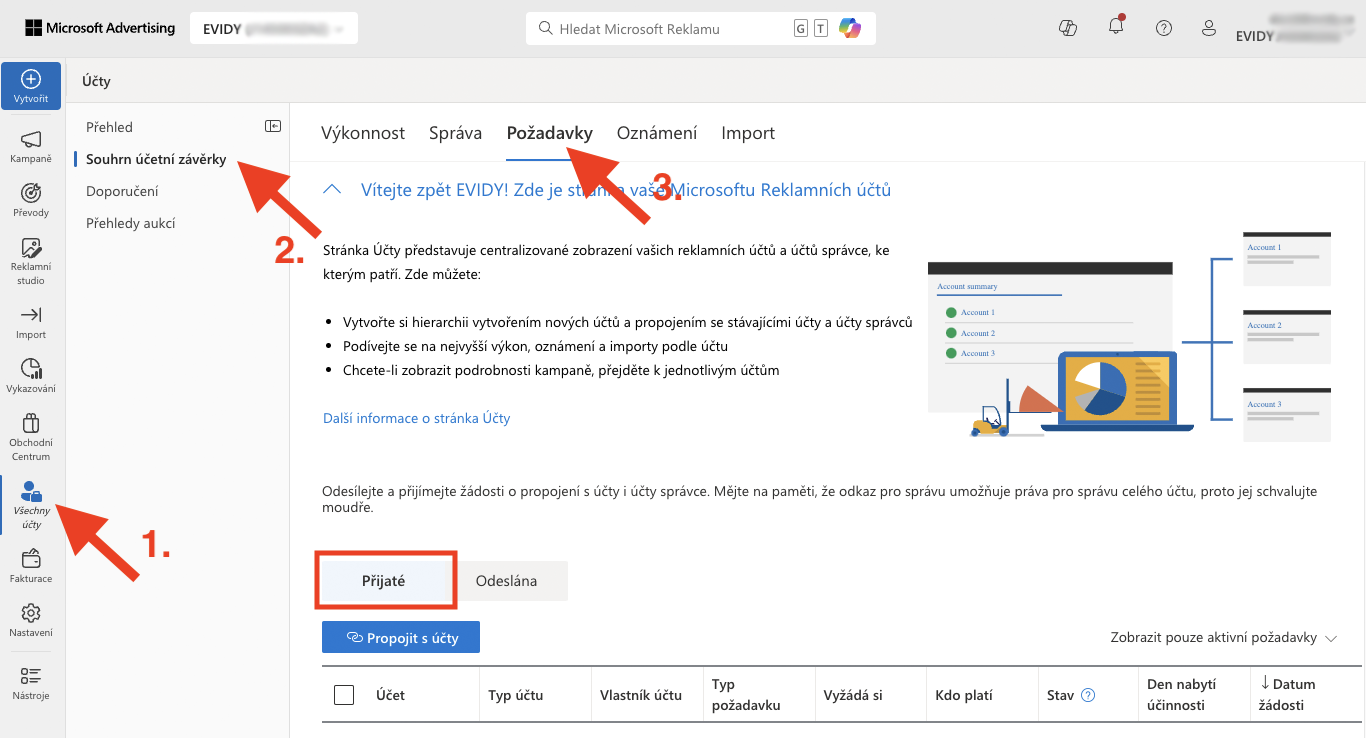
Task: Show info tooltip for Stav column
Action: 1089,696
